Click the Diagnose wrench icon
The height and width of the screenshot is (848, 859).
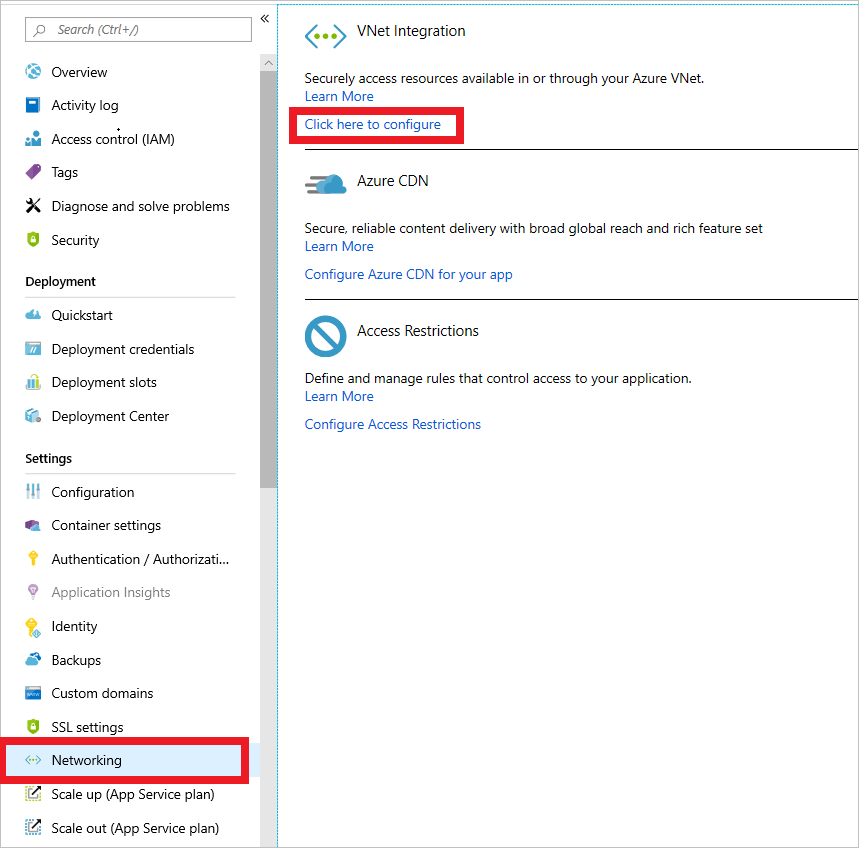coord(33,206)
